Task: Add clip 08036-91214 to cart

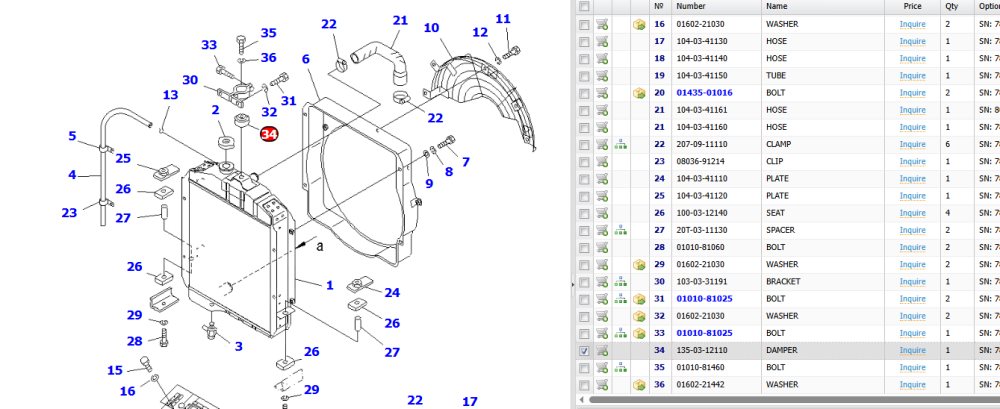Action: 602,161
